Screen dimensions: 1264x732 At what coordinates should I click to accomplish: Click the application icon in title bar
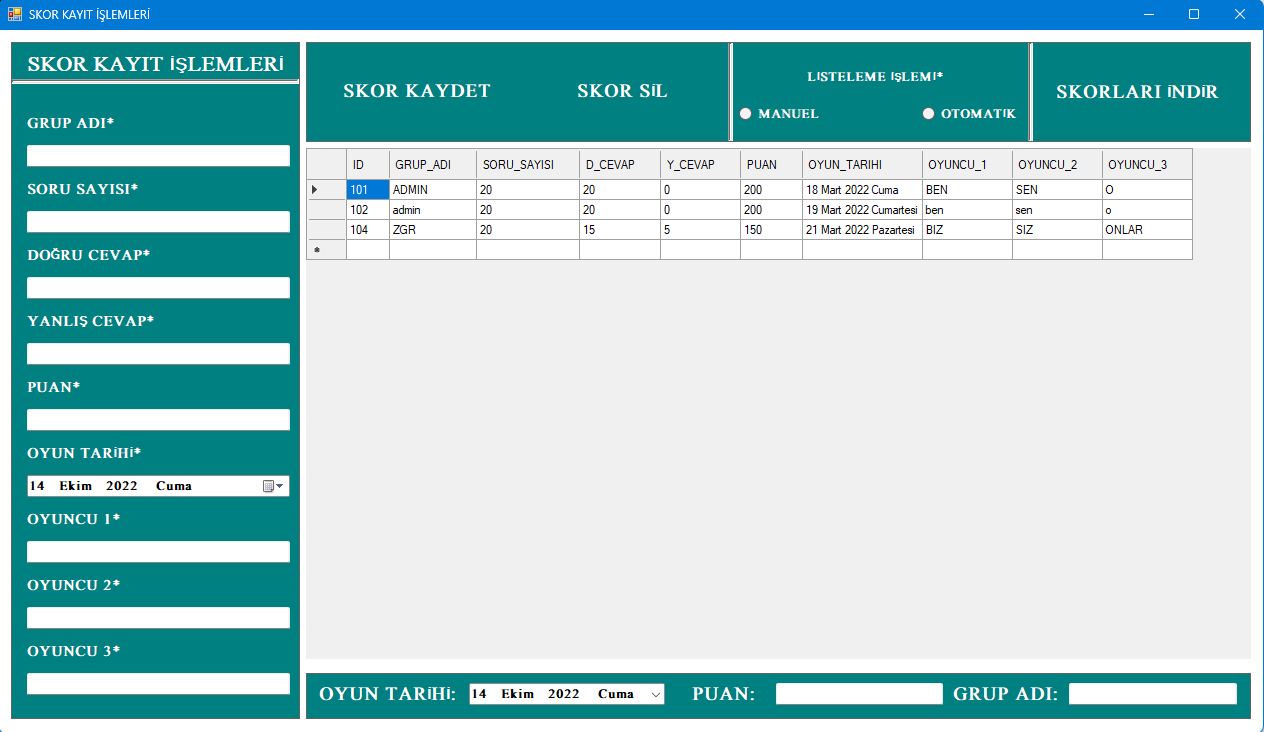coord(15,15)
